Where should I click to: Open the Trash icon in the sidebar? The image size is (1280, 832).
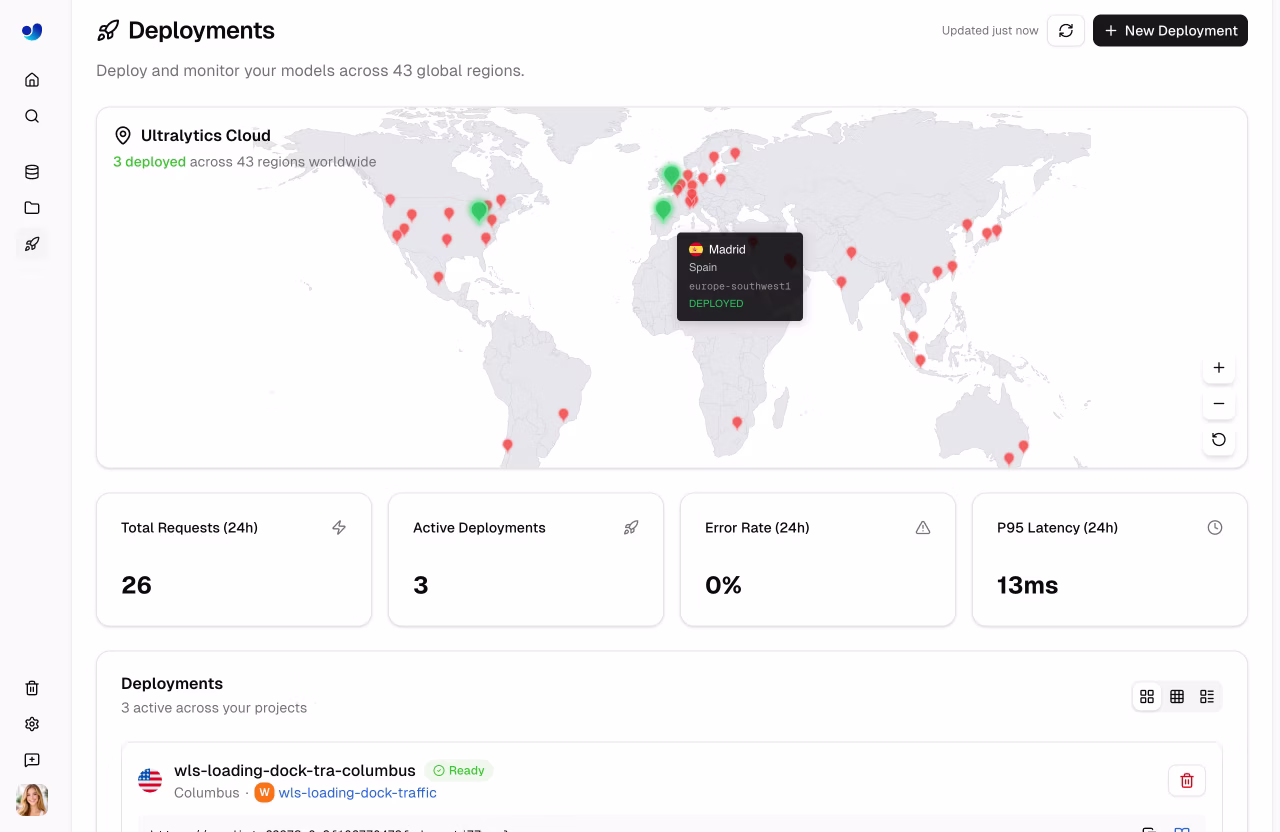pos(31,688)
